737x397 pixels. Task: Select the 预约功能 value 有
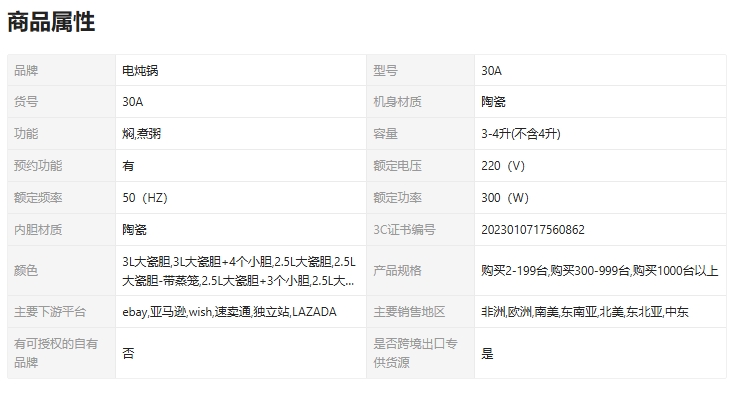pos(128,165)
